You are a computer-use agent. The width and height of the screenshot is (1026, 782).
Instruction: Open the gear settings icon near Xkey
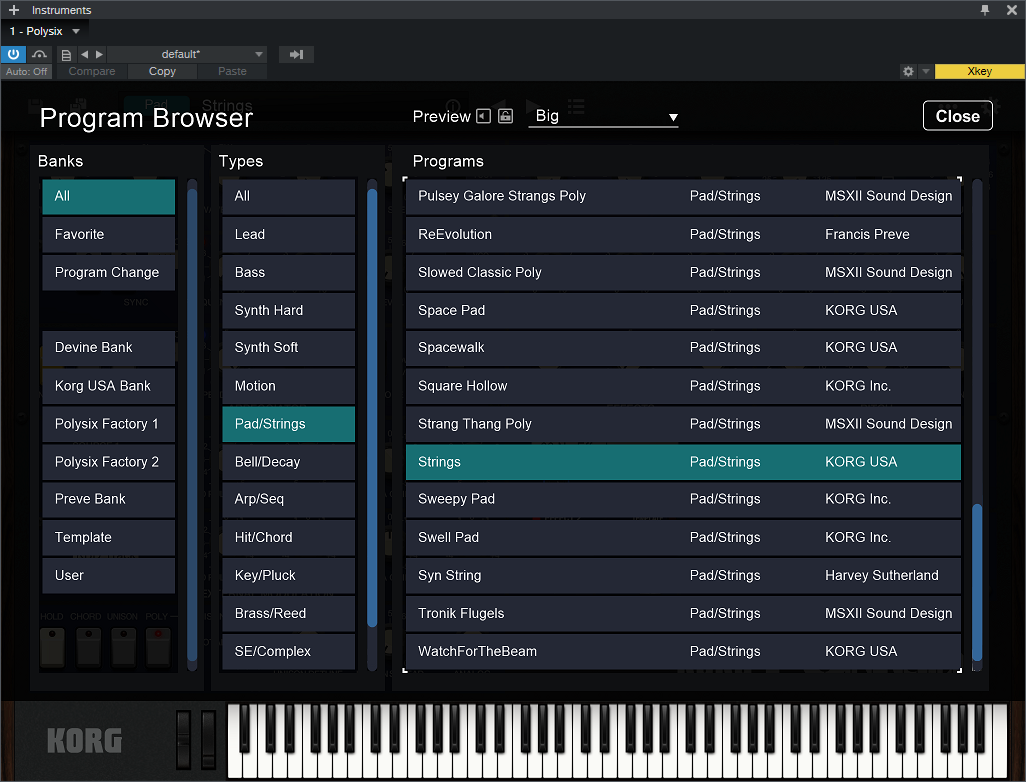(908, 71)
